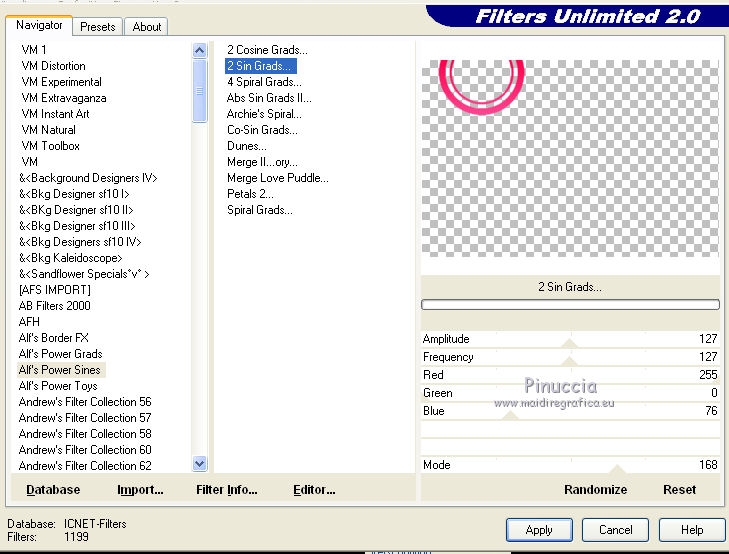729x554 pixels.
Task: Select the bare VM category
Action: 29,162
